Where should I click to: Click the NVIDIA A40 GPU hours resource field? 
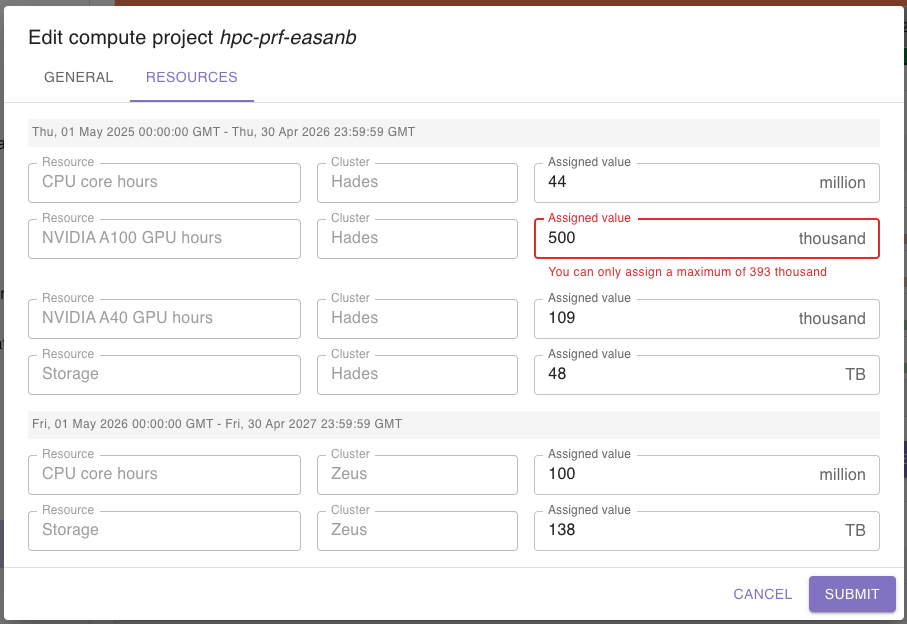click(x=164, y=319)
